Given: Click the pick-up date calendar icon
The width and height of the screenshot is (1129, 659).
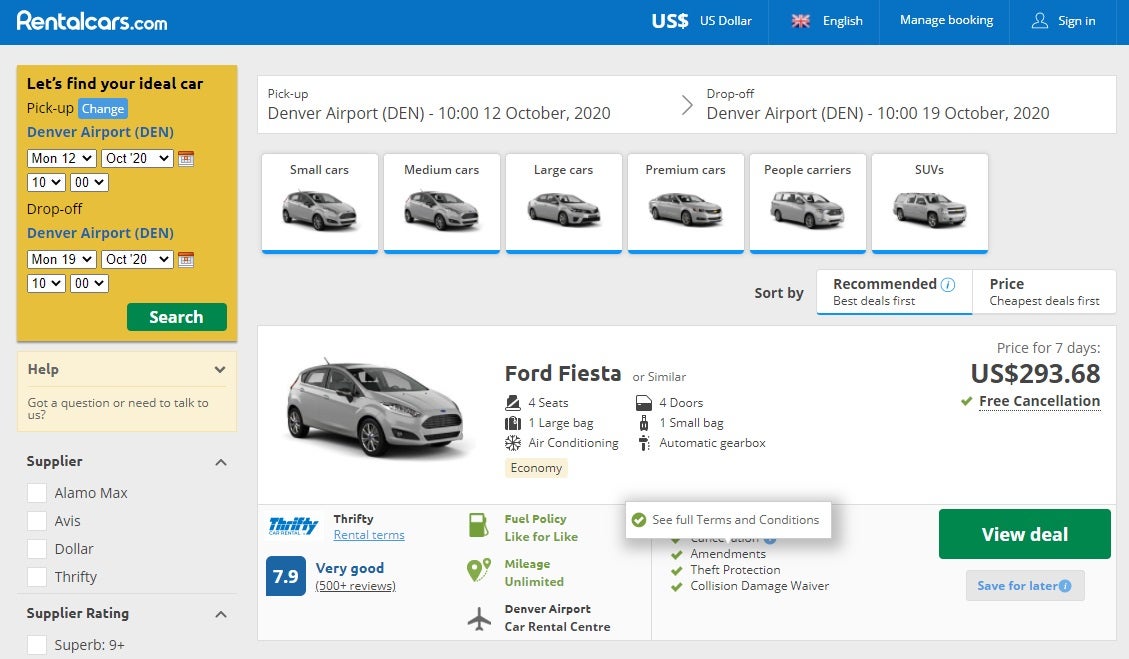Looking at the screenshot, I should point(186,158).
